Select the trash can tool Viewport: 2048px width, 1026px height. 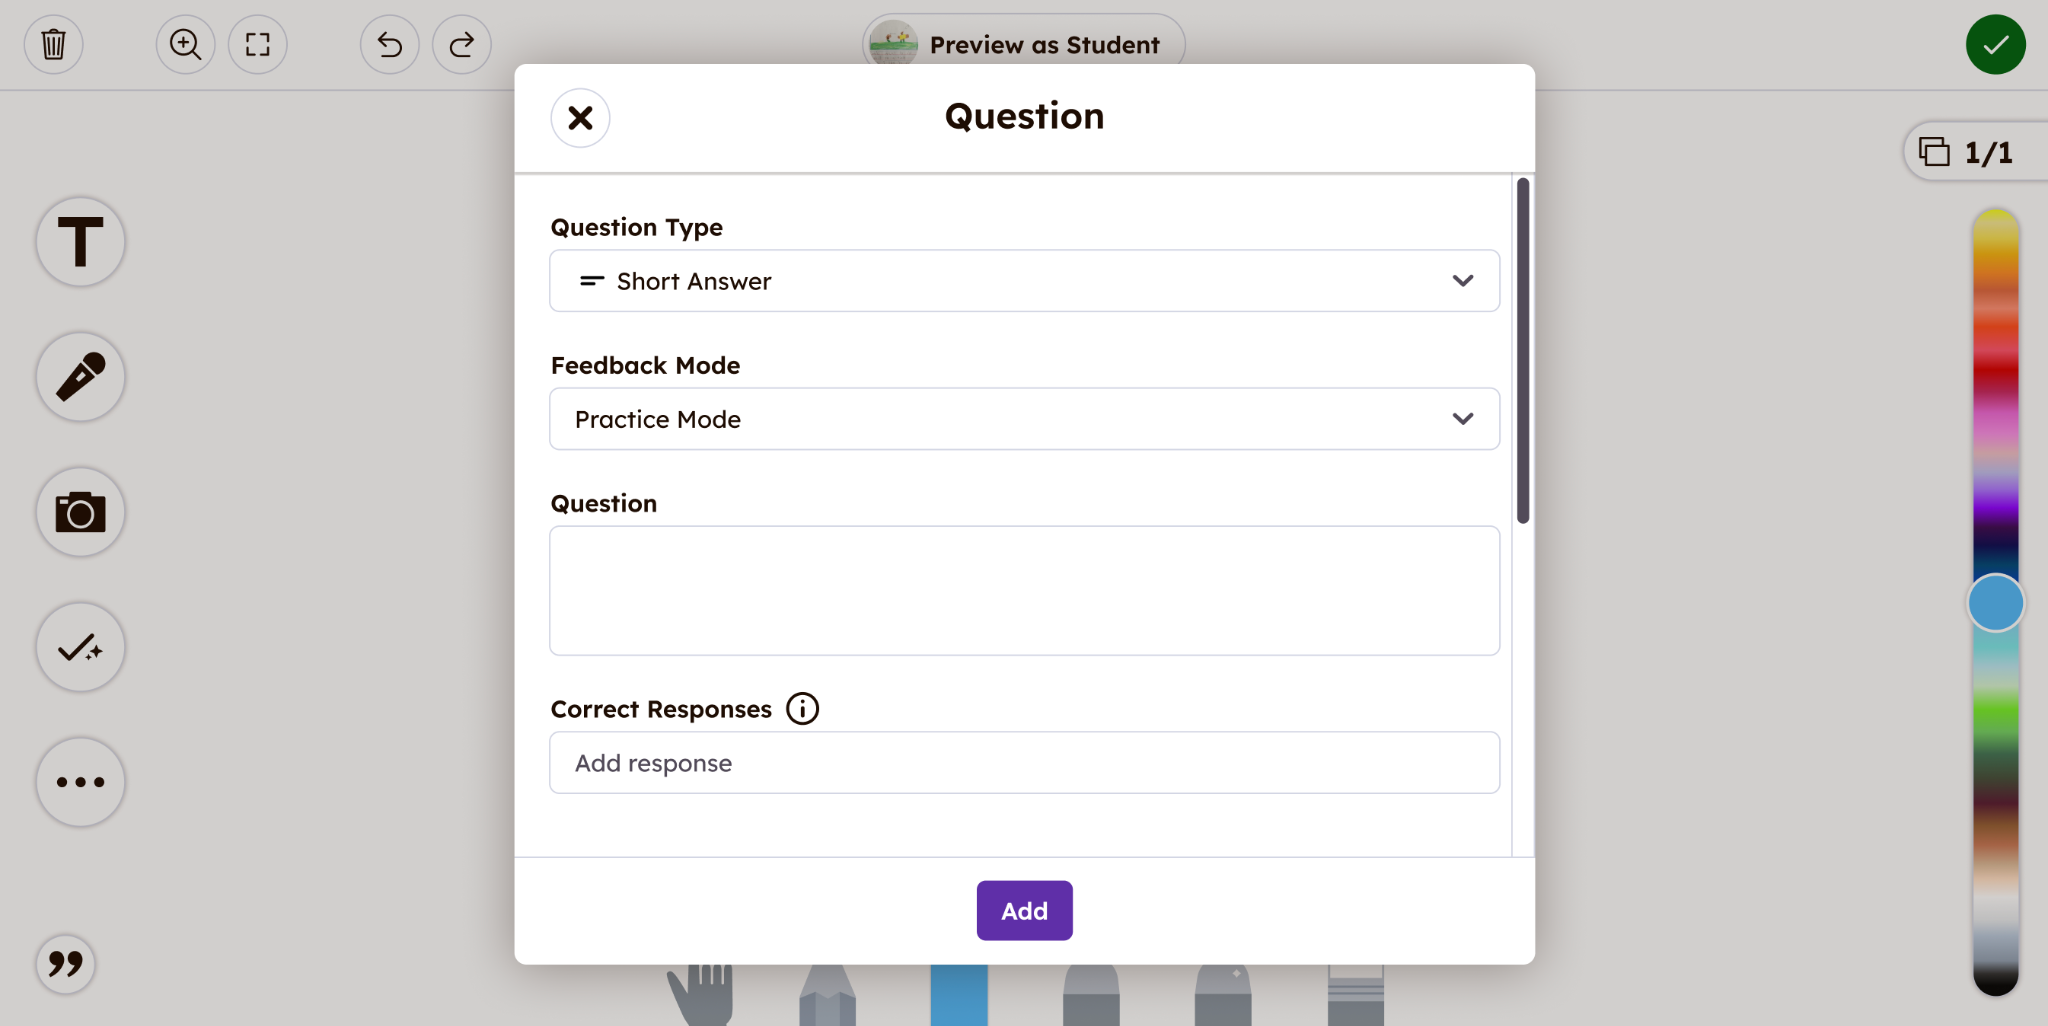[x=53, y=44]
